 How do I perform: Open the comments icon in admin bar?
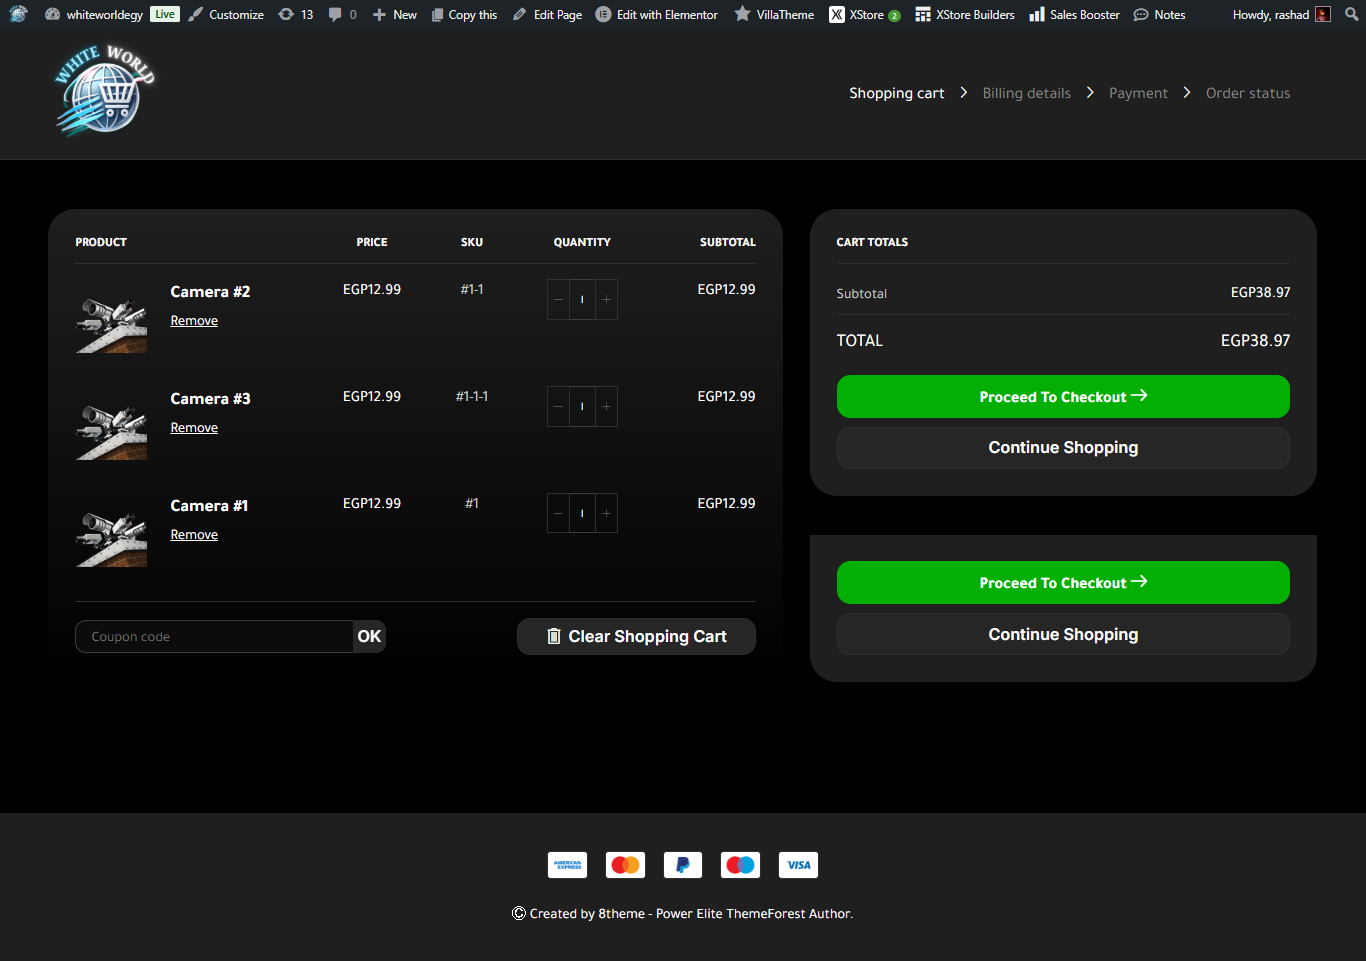point(342,14)
